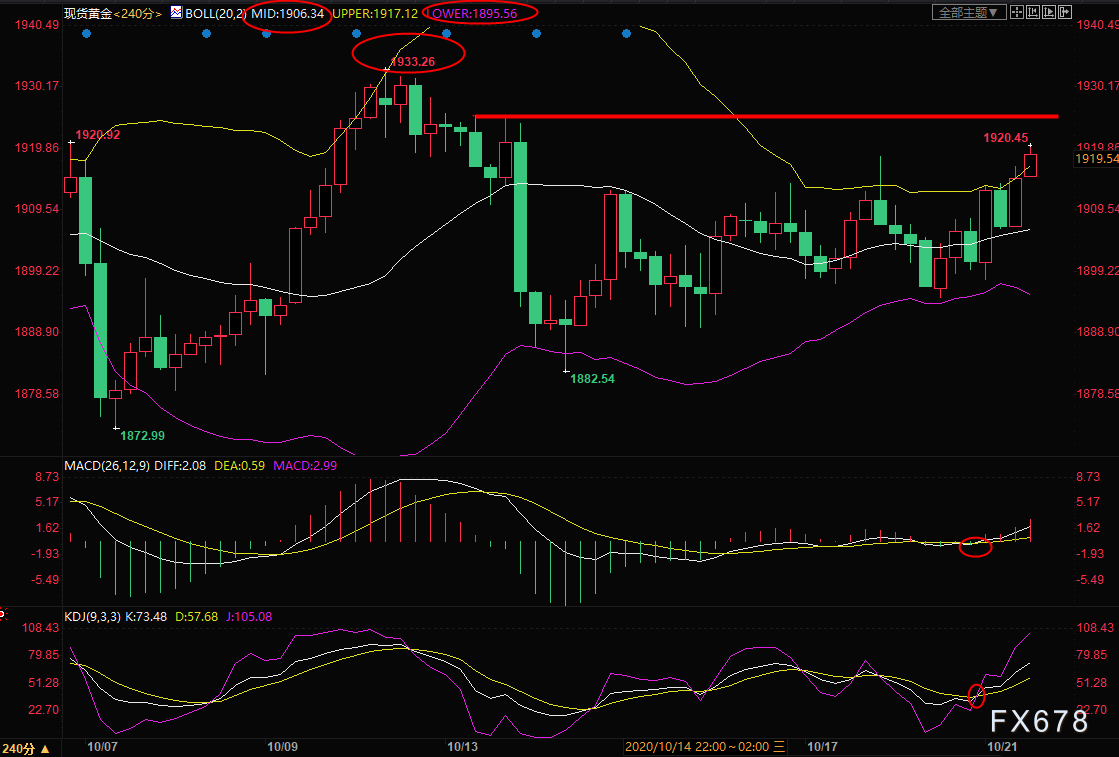Open the 240分 period selector at bottom left
The height and width of the screenshot is (757, 1119).
[26, 748]
